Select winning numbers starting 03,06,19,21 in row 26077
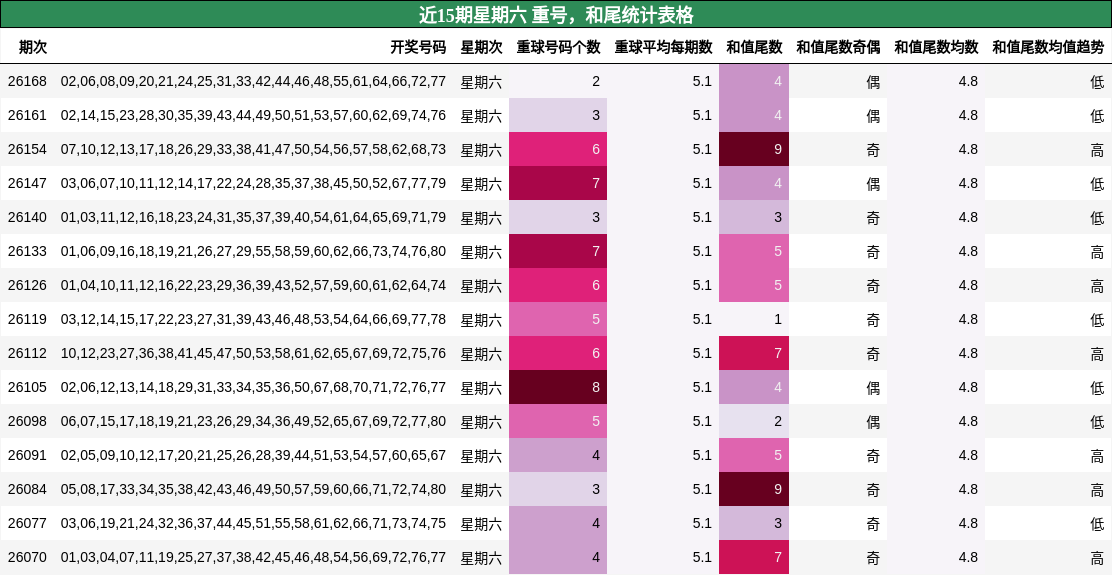Screen dimensions: 1112x575 (253, 524)
